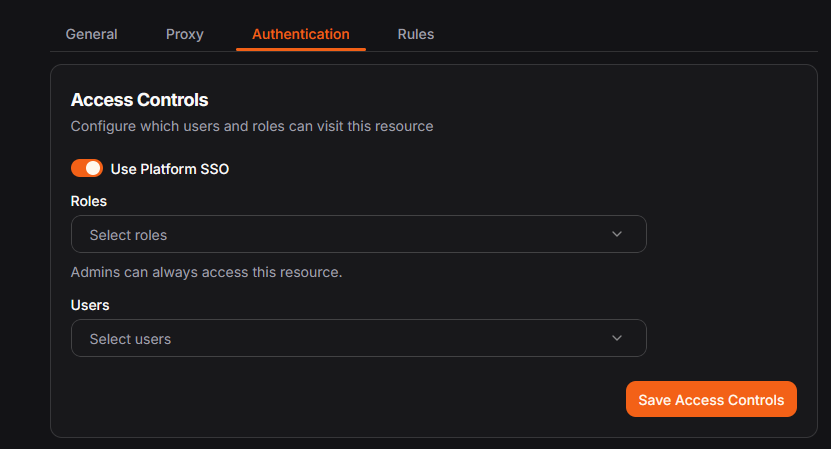This screenshot has height=449, width=831.
Task: Disable the Use Platform SSO switch
Action: point(87,168)
